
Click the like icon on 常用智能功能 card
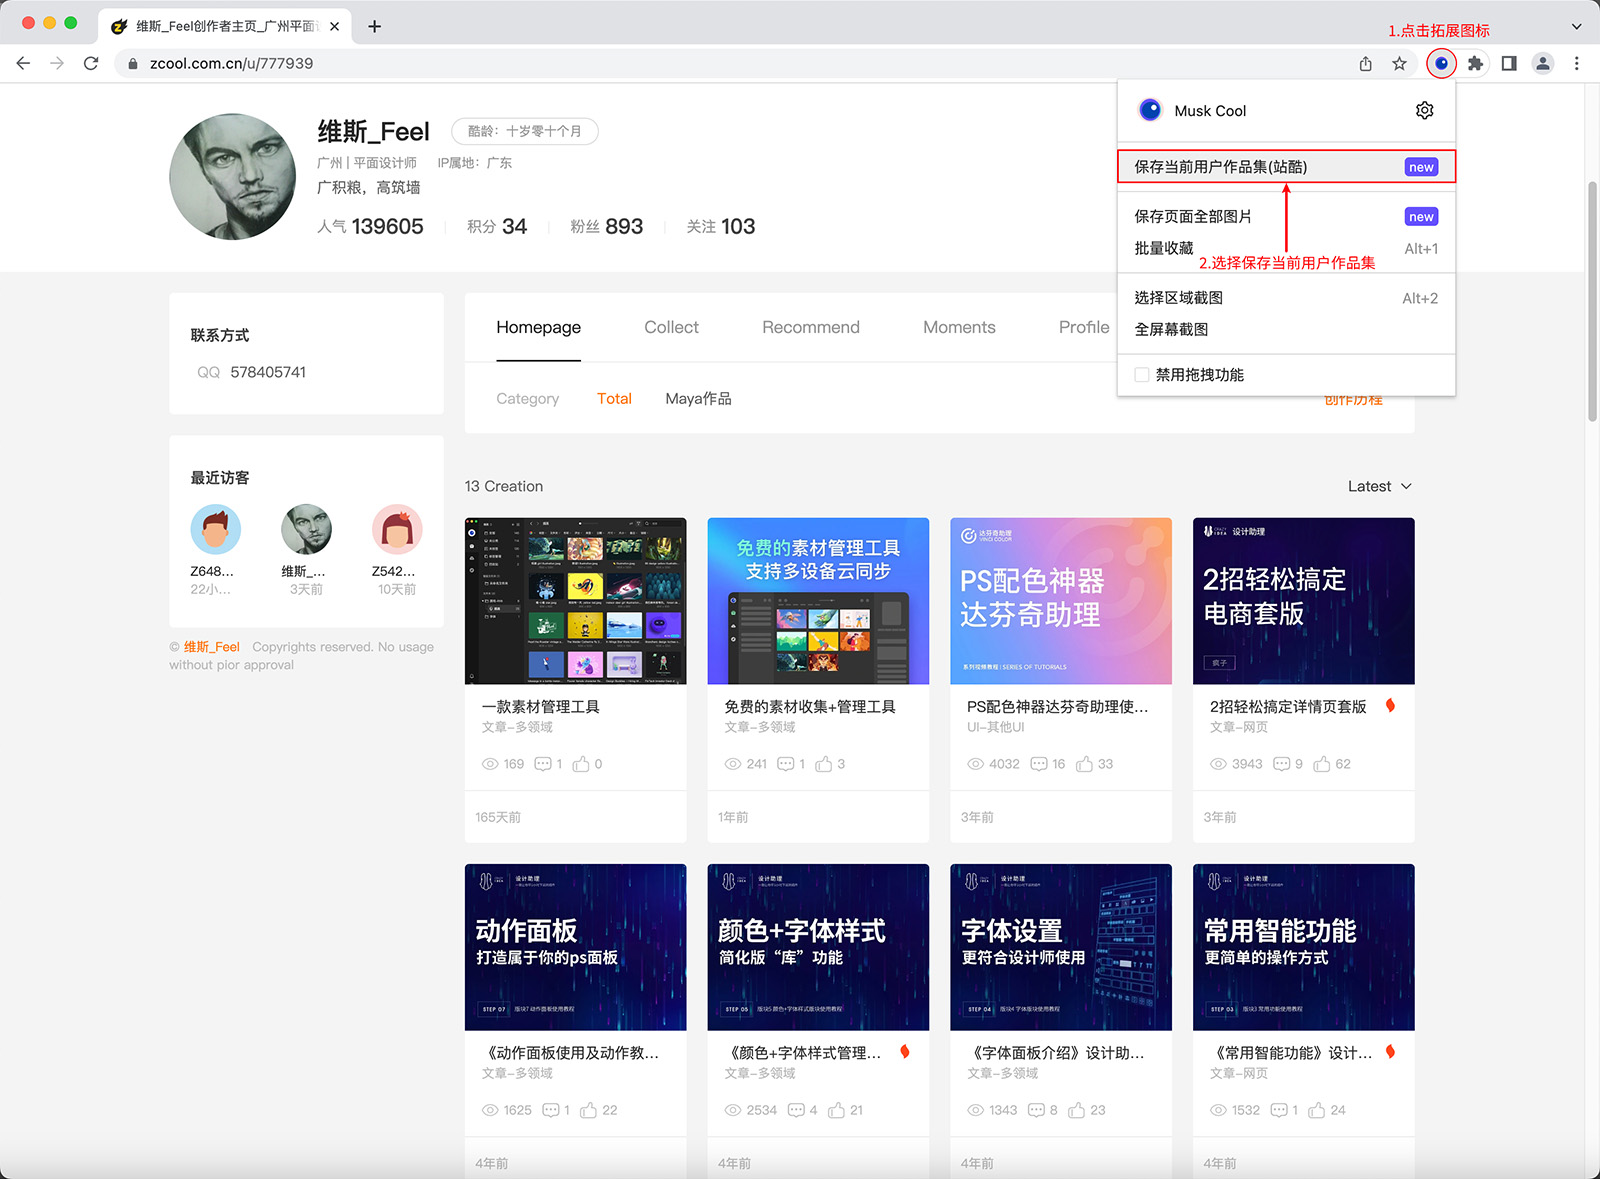(1316, 1110)
